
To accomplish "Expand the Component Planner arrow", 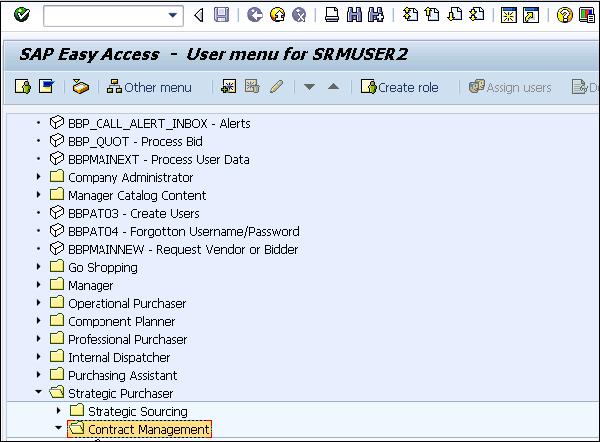I will pos(38,321).
